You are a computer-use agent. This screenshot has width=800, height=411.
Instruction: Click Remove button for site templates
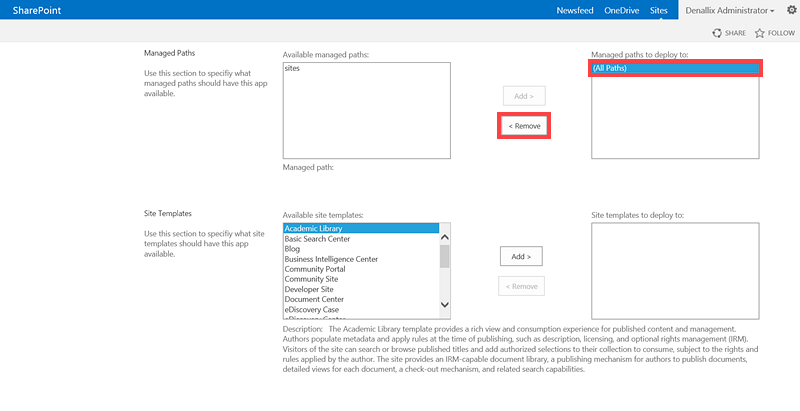[521, 286]
